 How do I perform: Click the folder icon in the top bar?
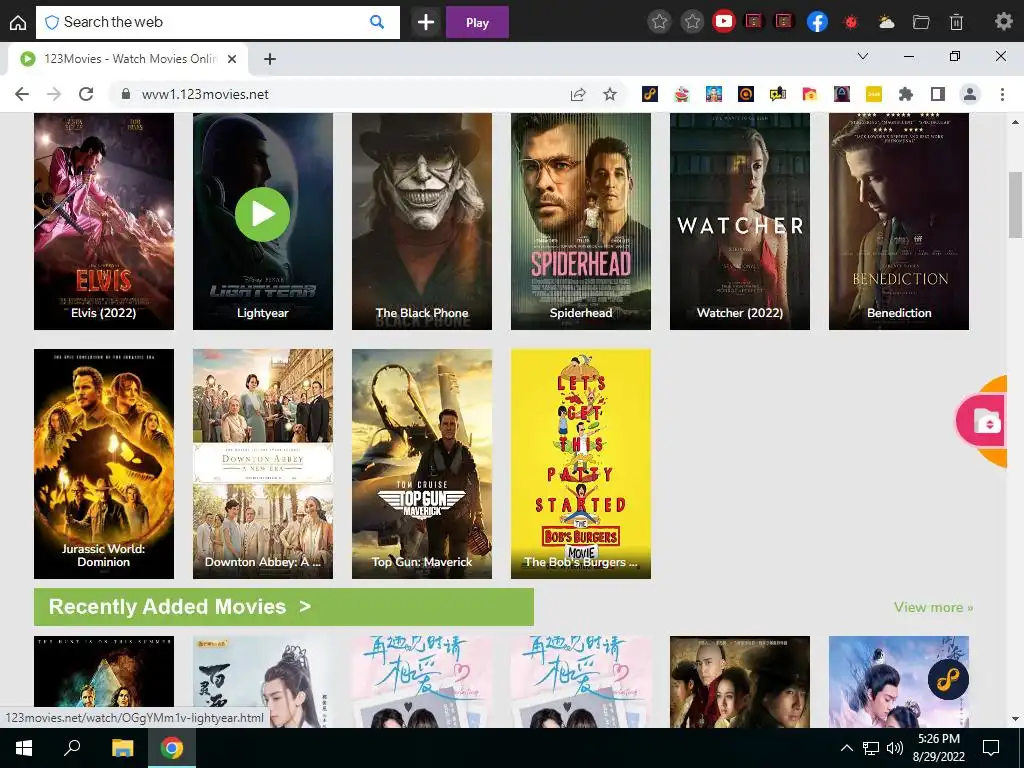tap(921, 22)
